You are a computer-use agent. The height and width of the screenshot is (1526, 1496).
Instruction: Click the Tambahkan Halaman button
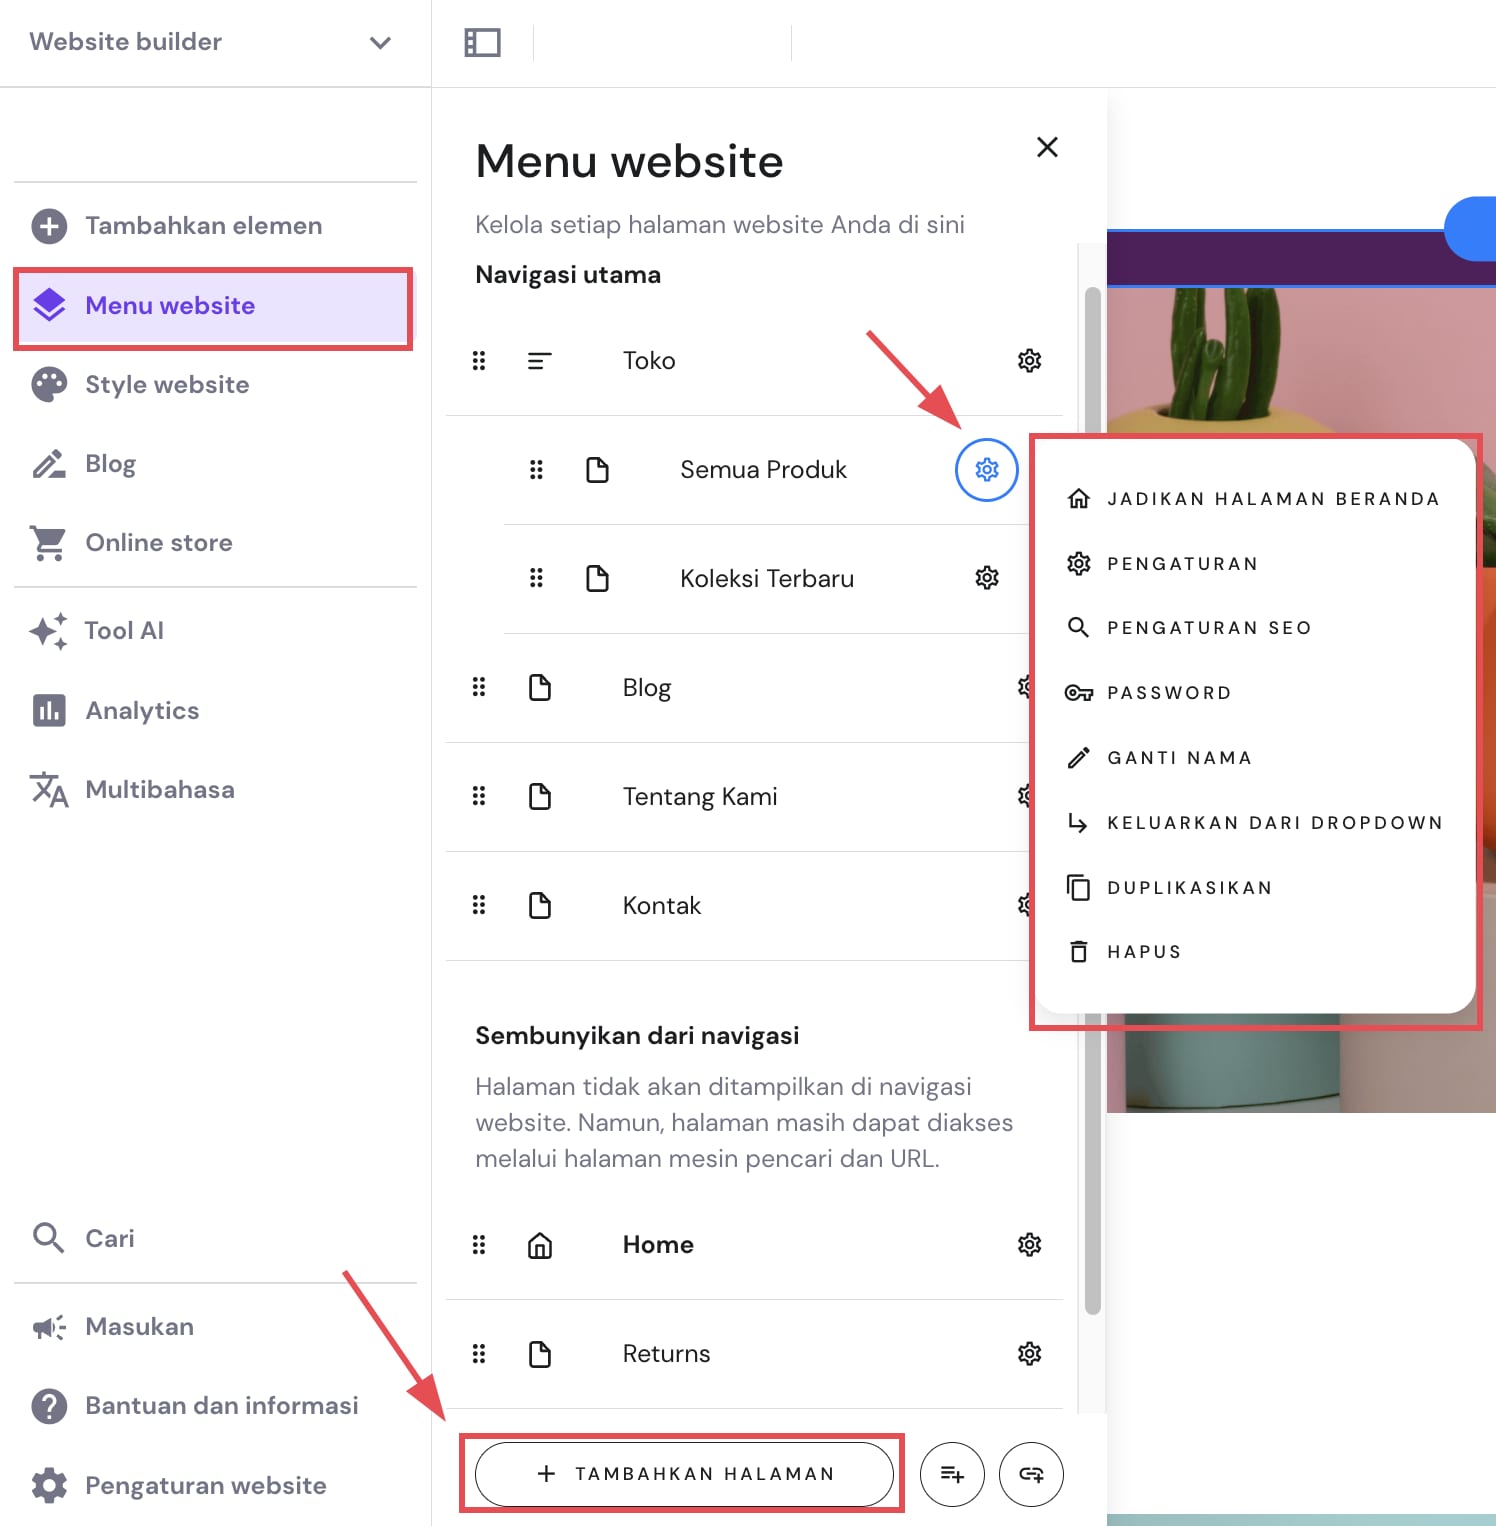click(684, 1474)
